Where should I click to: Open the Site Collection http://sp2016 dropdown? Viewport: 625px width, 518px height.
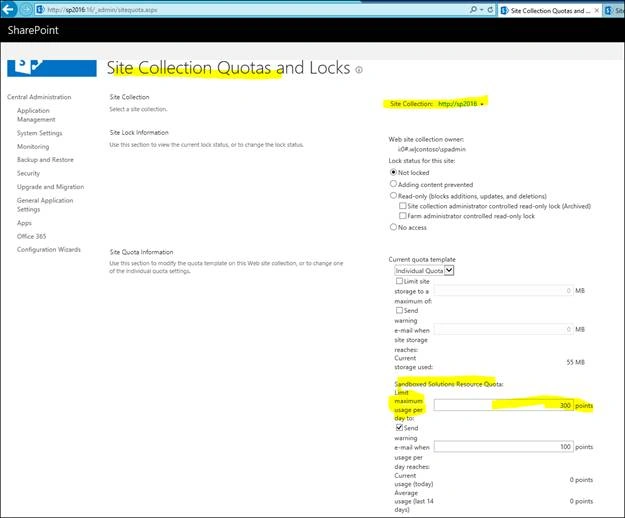(x=437, y=104)
